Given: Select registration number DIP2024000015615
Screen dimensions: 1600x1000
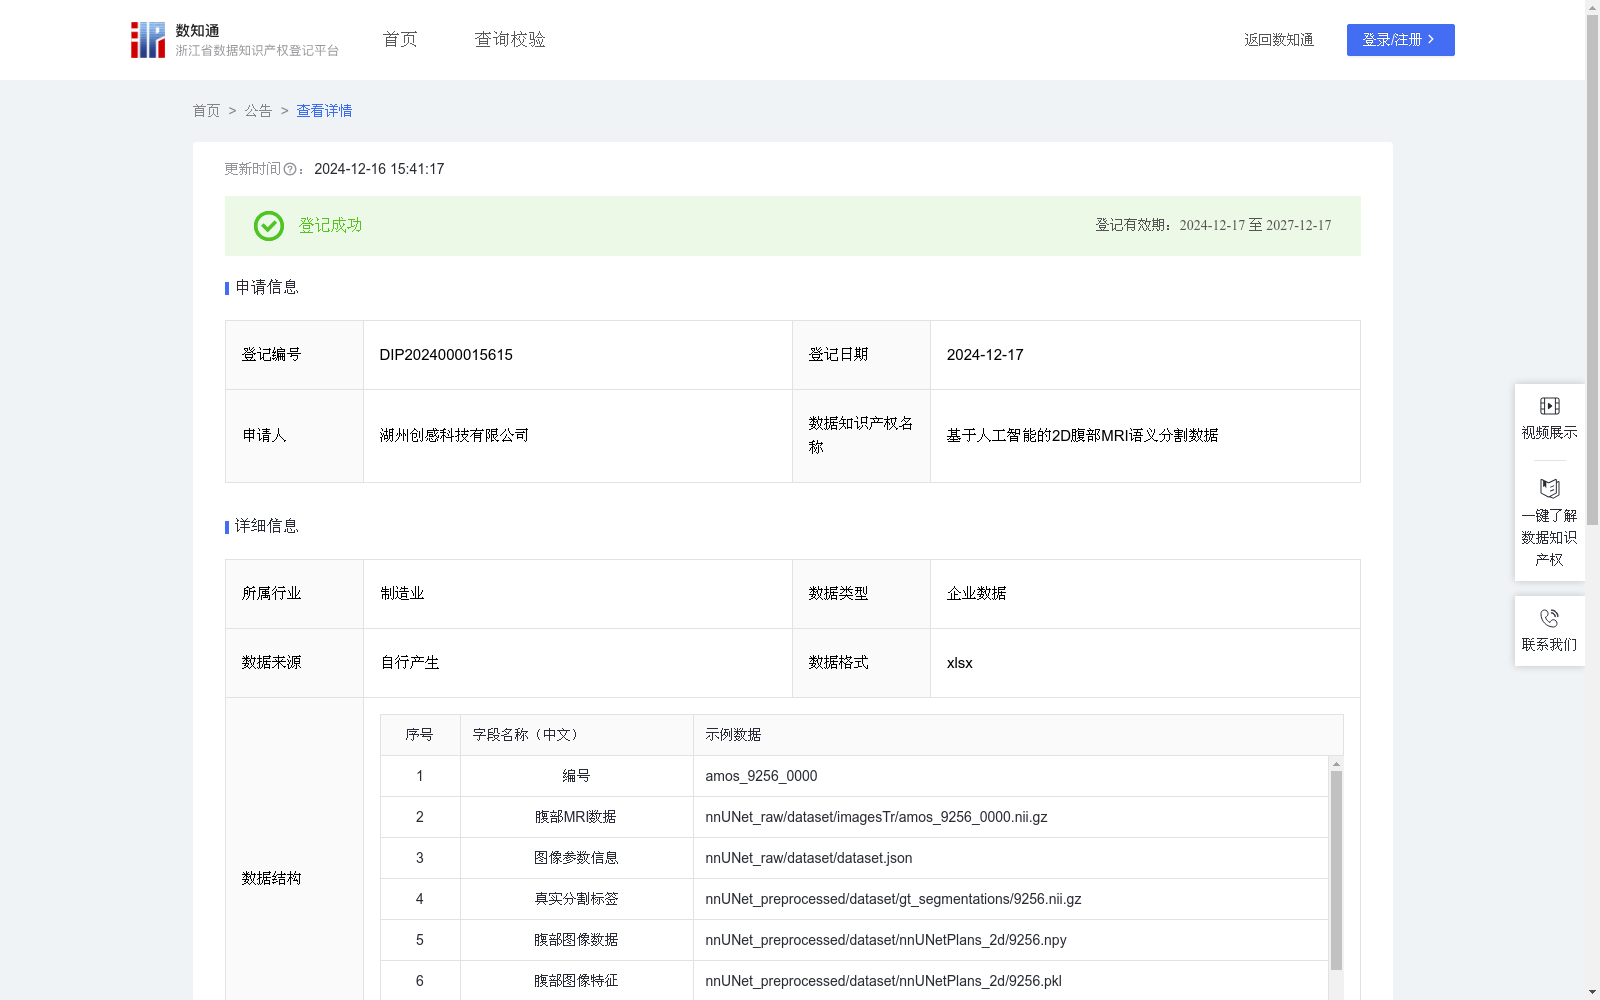Looking at the screenshot, I should click(446, 355).
